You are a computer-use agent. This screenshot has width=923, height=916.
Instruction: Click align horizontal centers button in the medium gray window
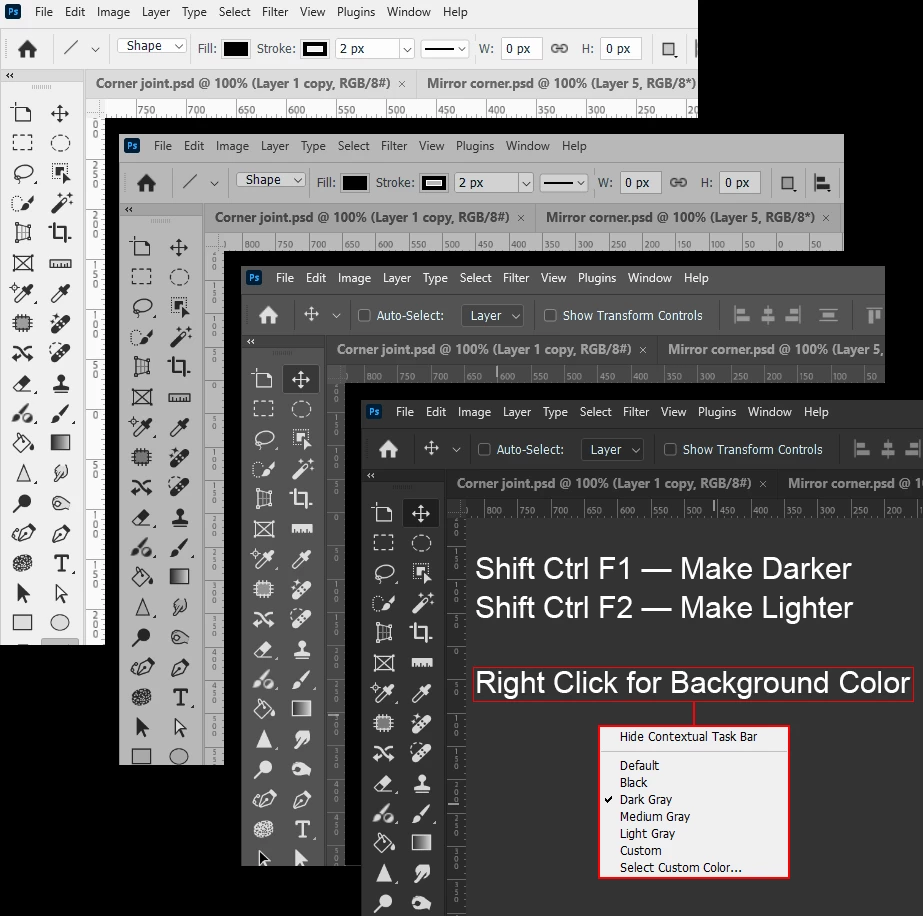coord(768,316)
